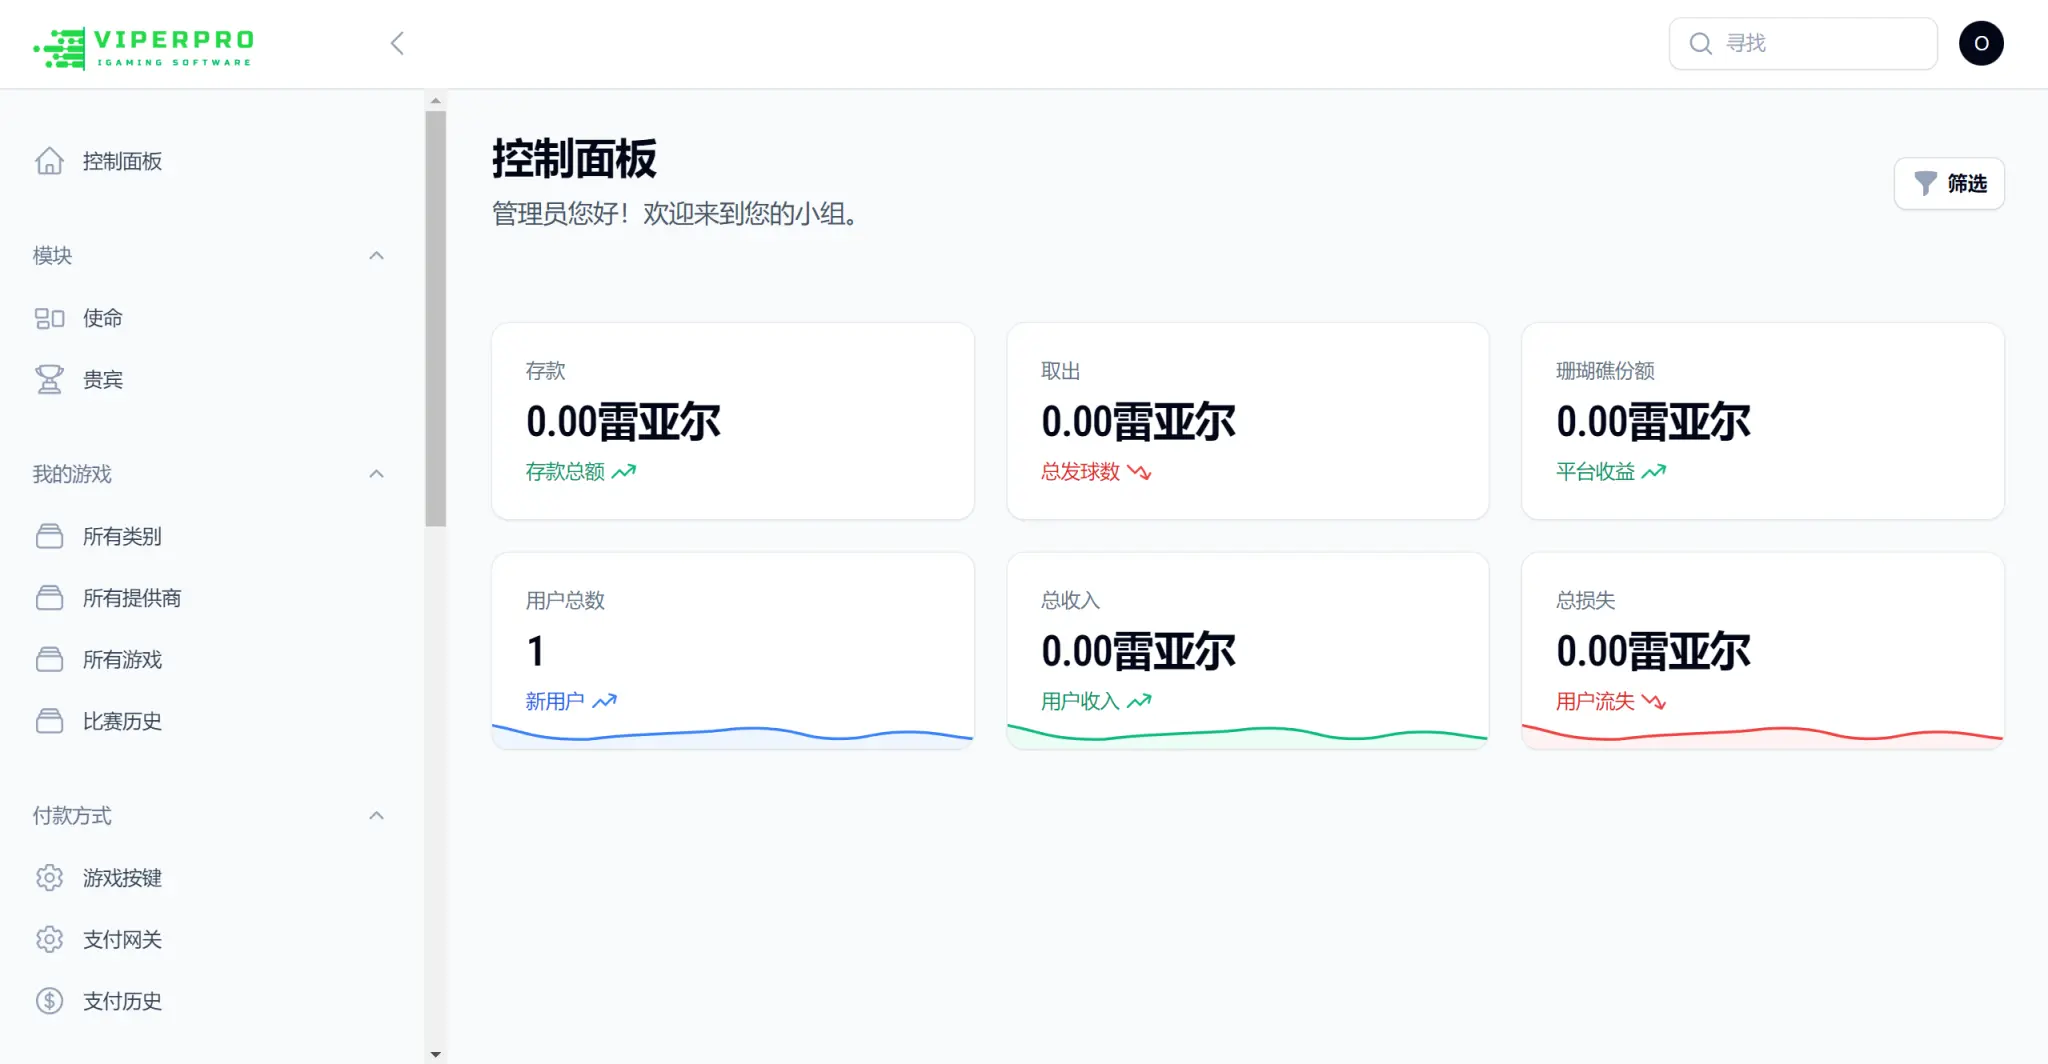Collapse the 模块 section chevron
Viewport: 2048px width, 1064px height.
tap(377, 256)
